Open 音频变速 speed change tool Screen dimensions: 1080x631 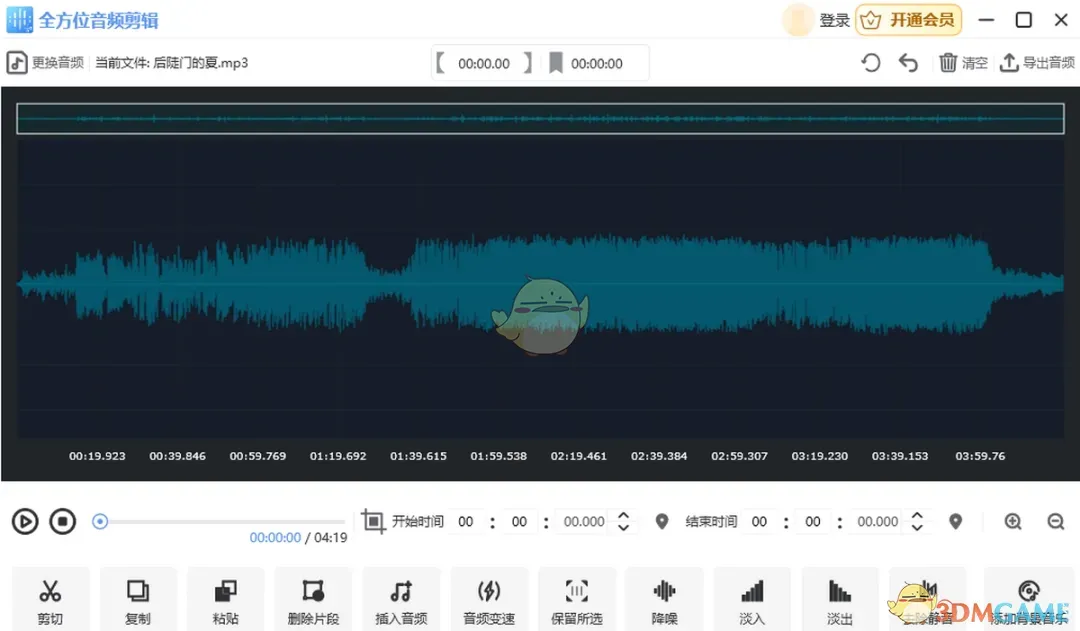tap(489, 600)
